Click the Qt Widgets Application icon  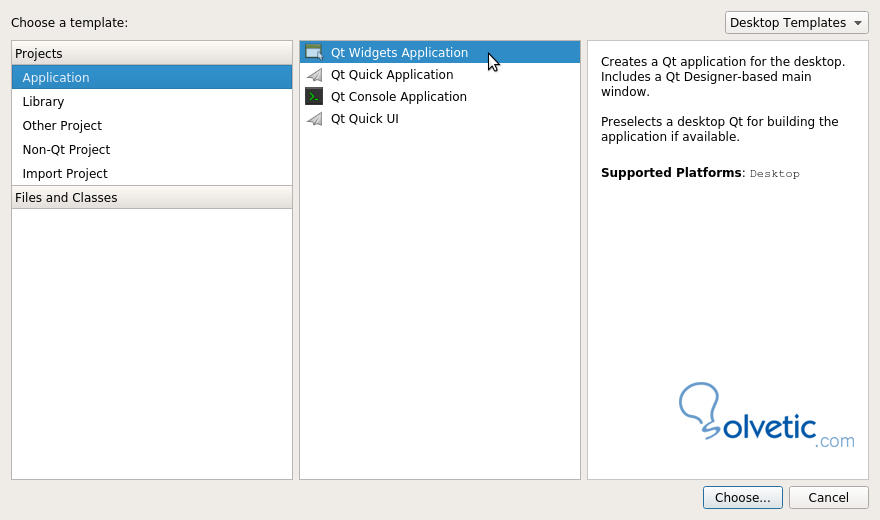tap(314, 52)
